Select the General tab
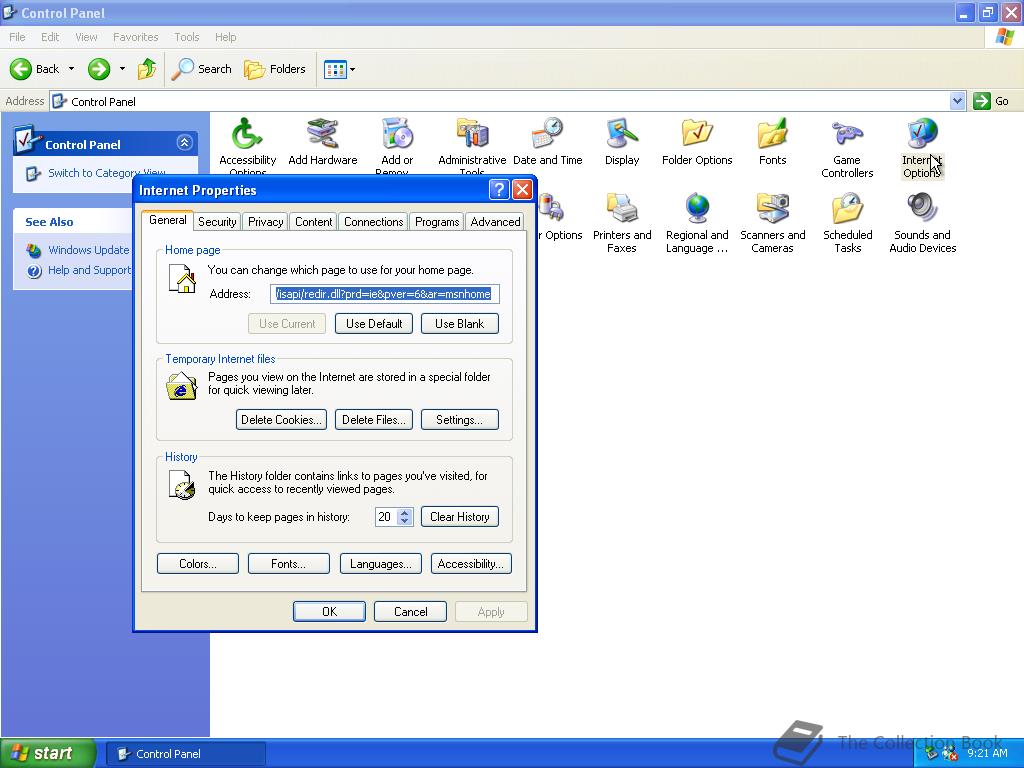 (x=168, y=220)
